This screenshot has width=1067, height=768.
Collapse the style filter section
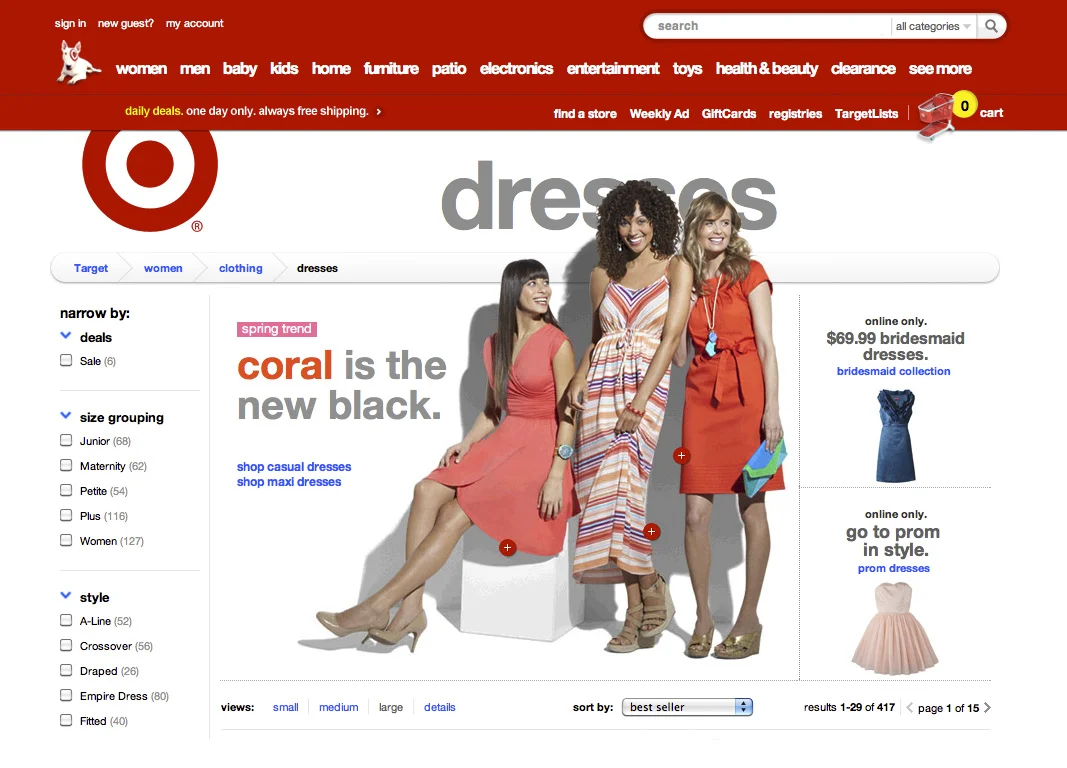(x=66, y=595)
